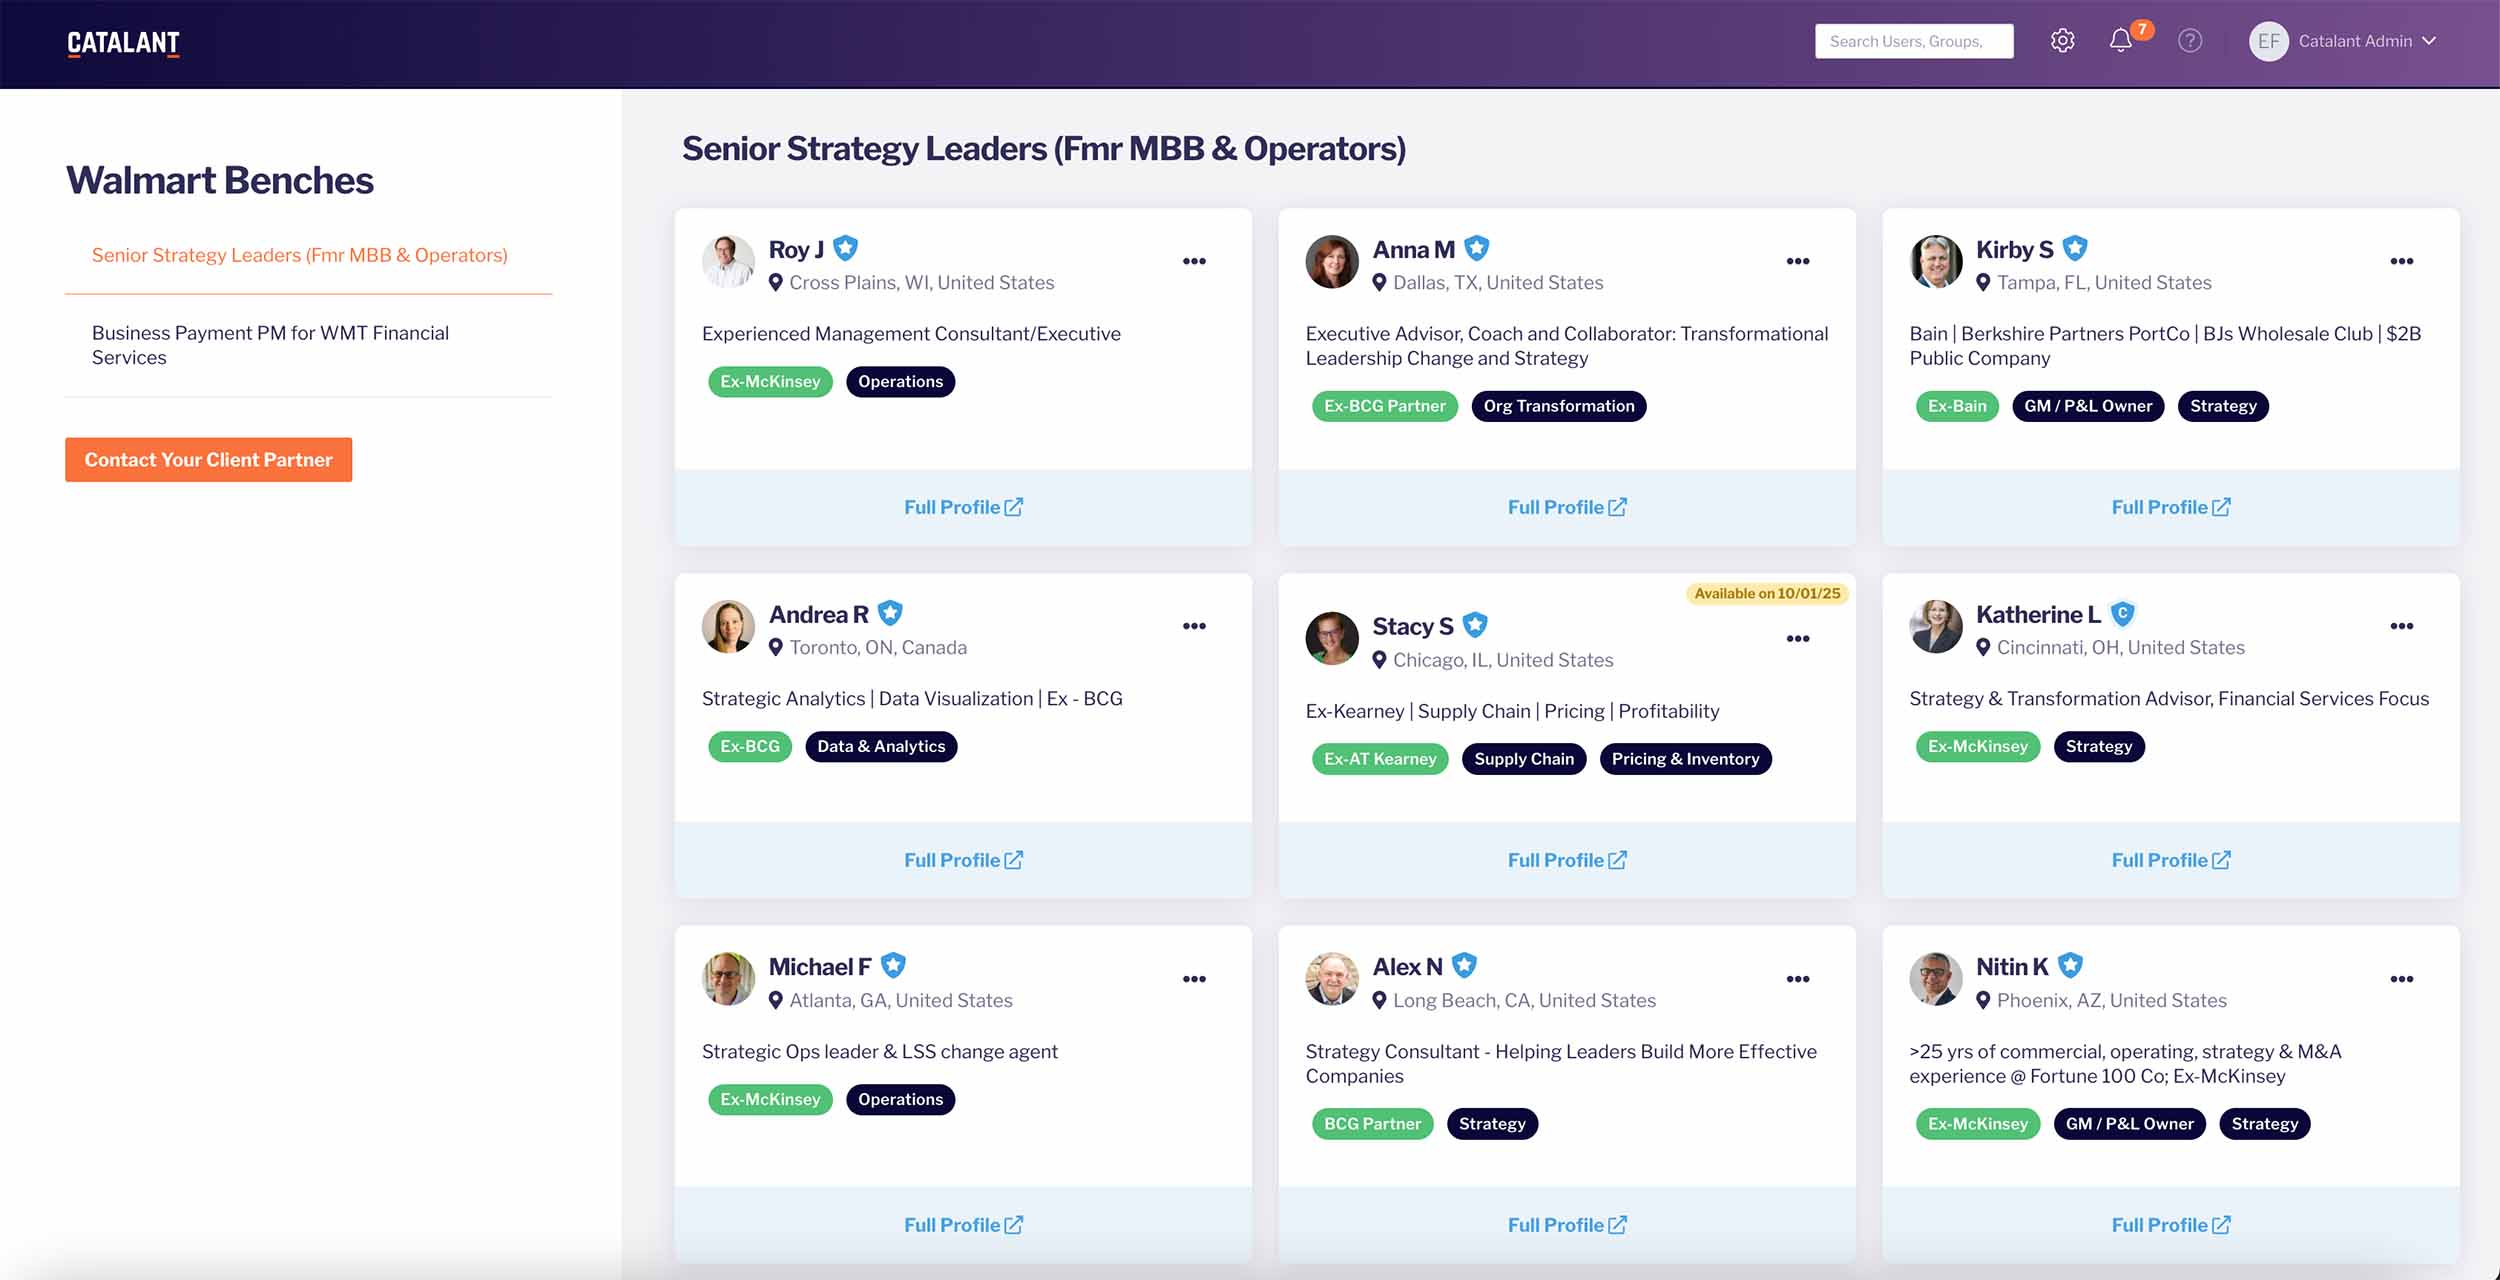
Task: Open the settings gear icon
Action: point(2062,41)
